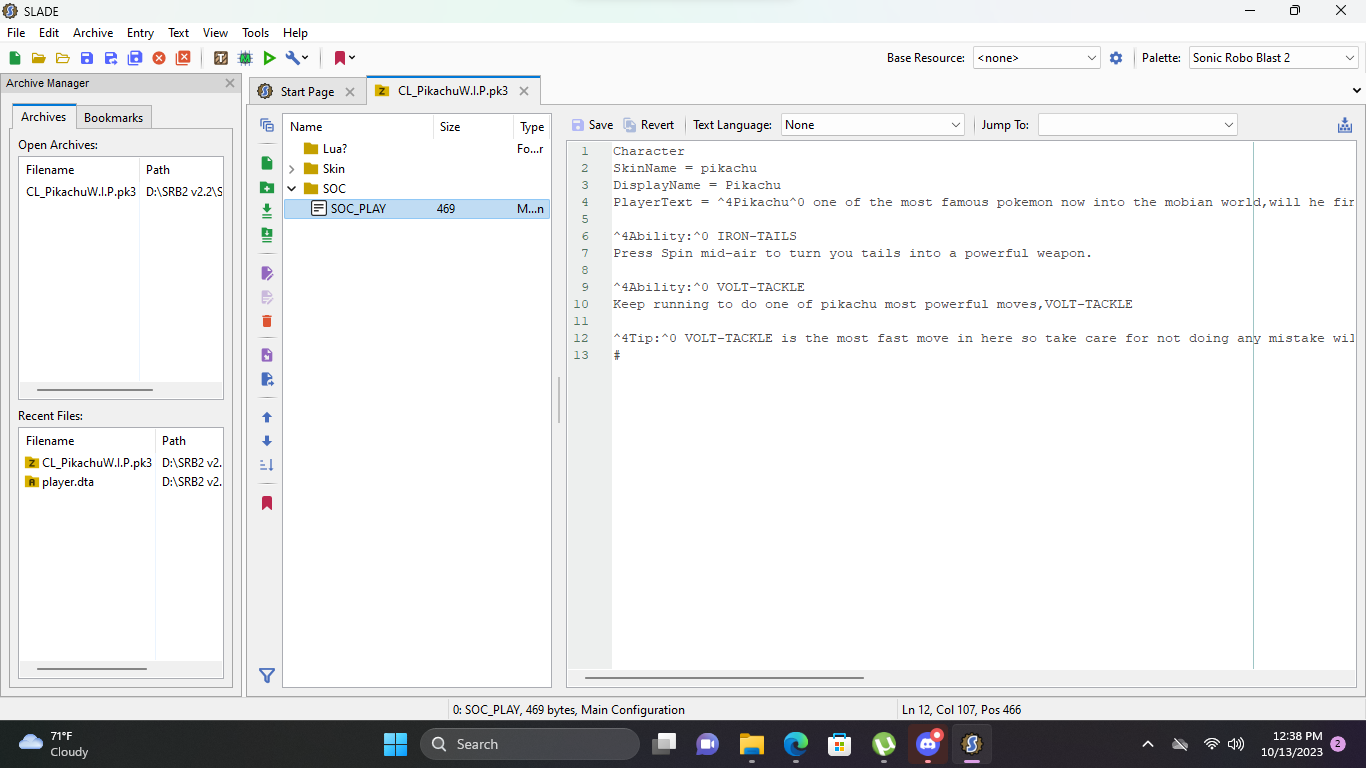Save the text entry changes

(x=592, y=125)
